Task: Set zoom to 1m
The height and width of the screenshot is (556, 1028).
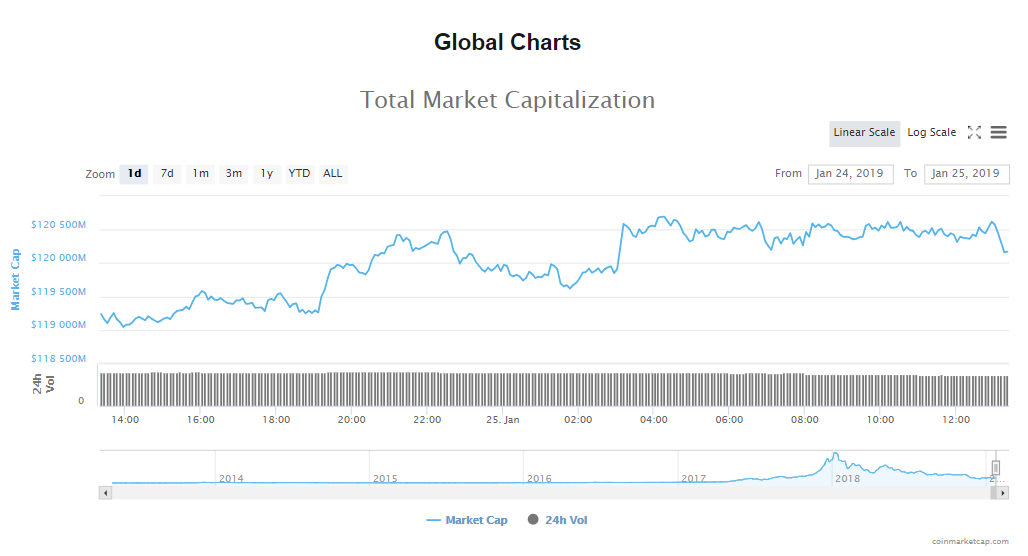Action: pos(200,174)
